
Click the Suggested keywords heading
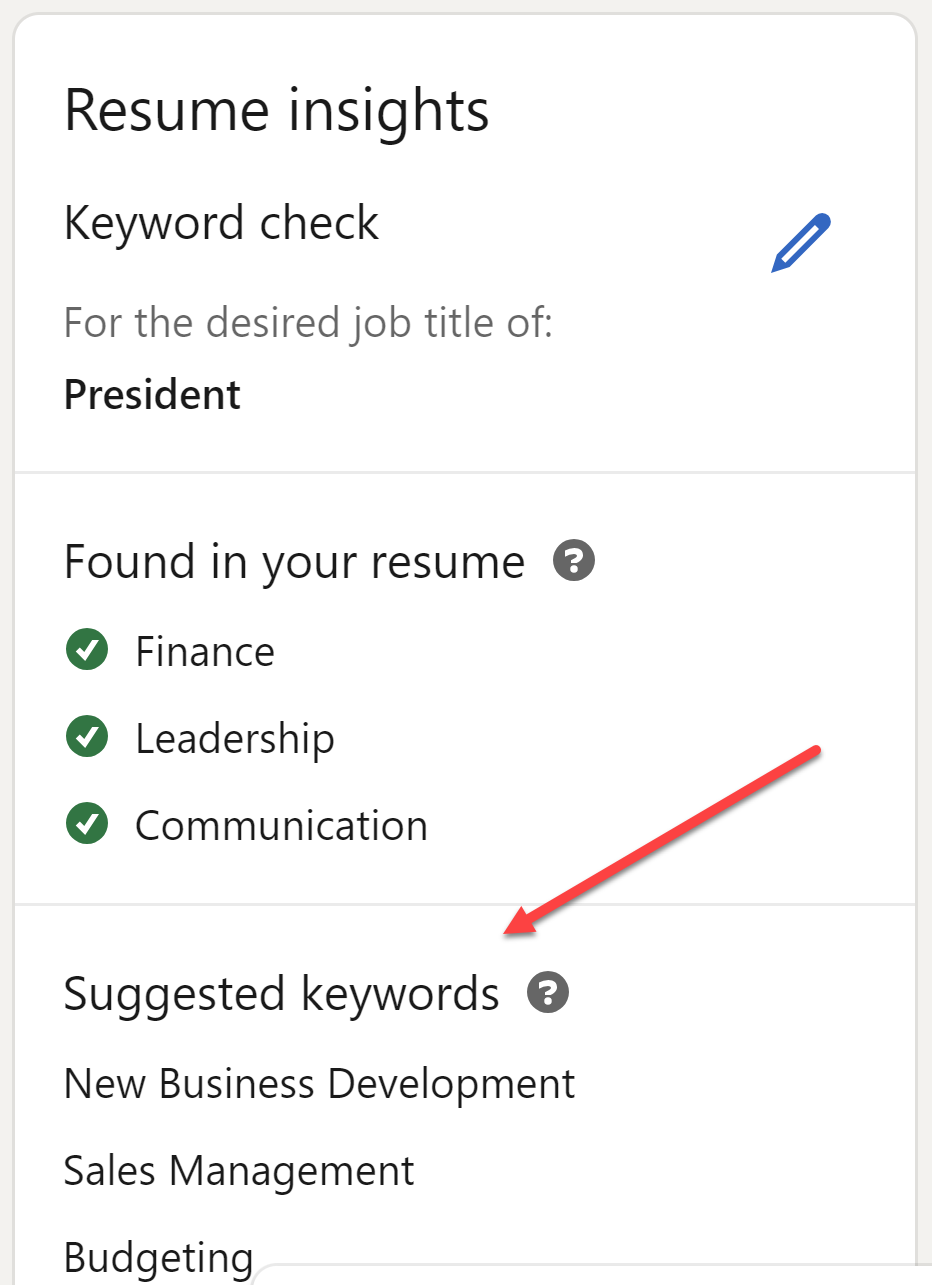coord(281,993)
